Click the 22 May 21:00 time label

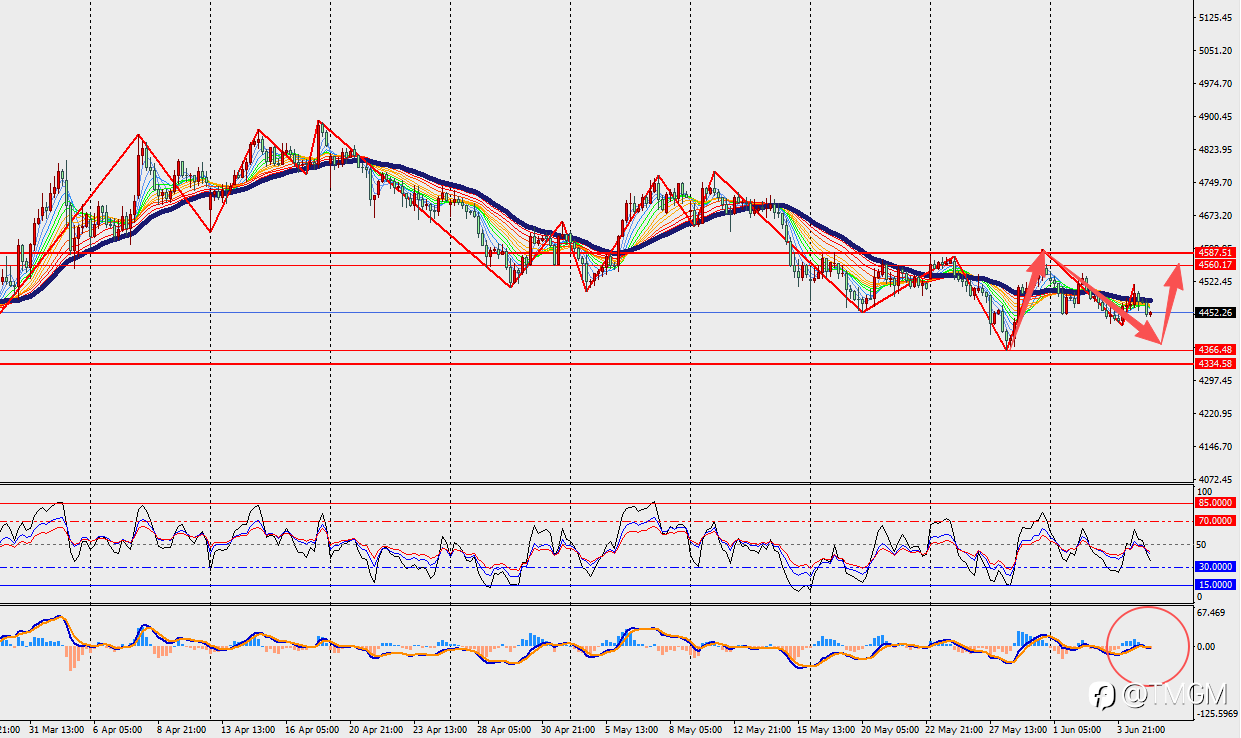click(953, 730)
